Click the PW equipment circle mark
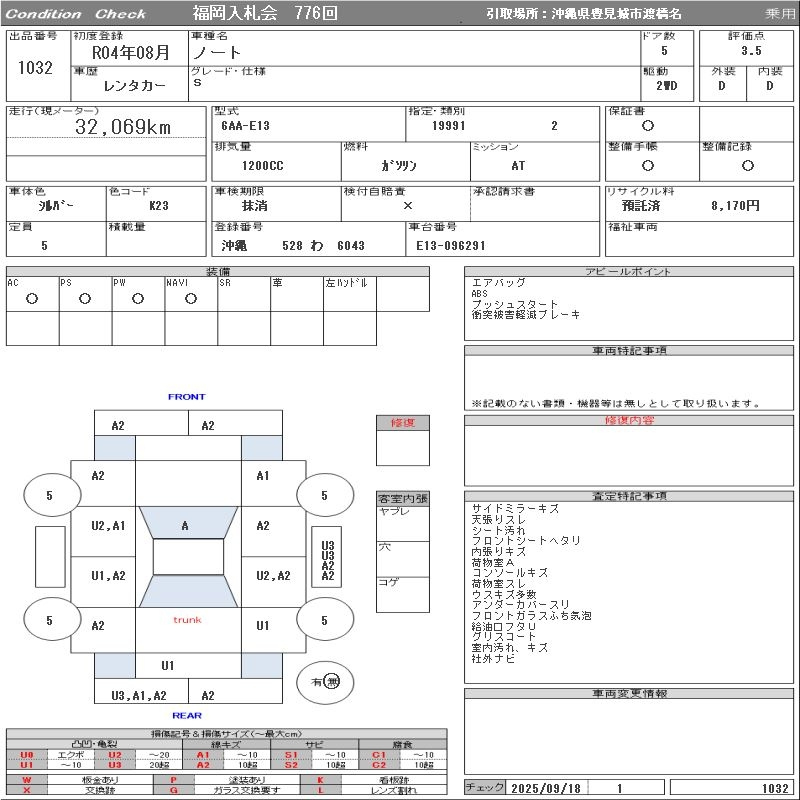This screenshot has height=800, width=800. point(138,298)
